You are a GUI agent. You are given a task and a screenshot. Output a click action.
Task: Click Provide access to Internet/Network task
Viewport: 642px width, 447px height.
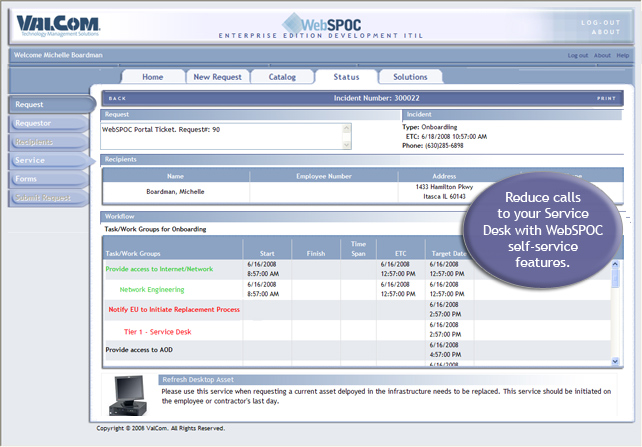coord(159,269)
